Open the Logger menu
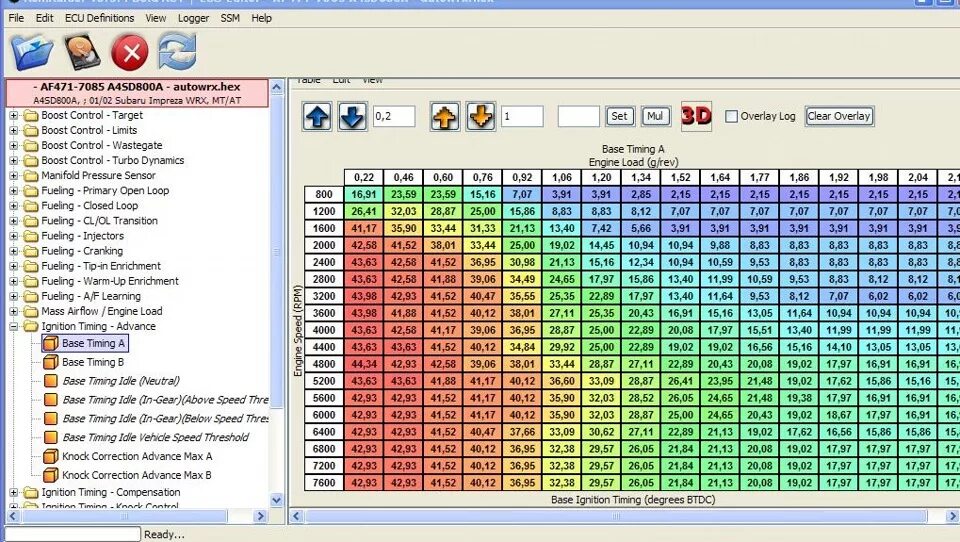Viewport: 960px width, 542px height. click(x=193, y=18)
